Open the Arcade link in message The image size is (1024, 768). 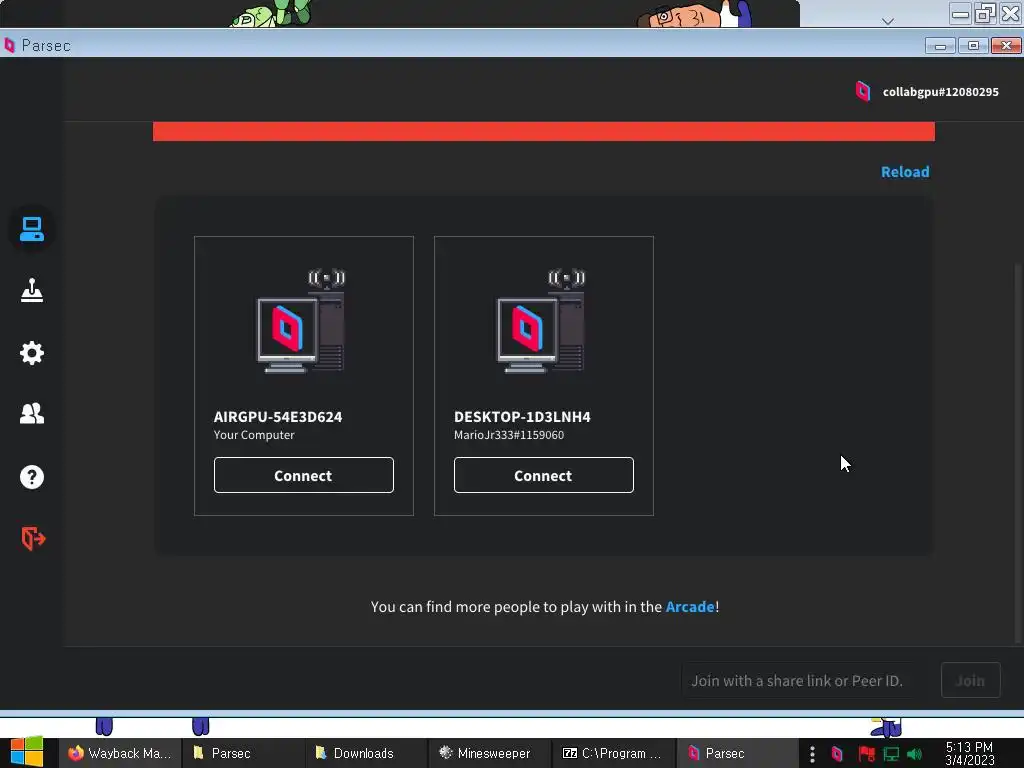[690, 607]
